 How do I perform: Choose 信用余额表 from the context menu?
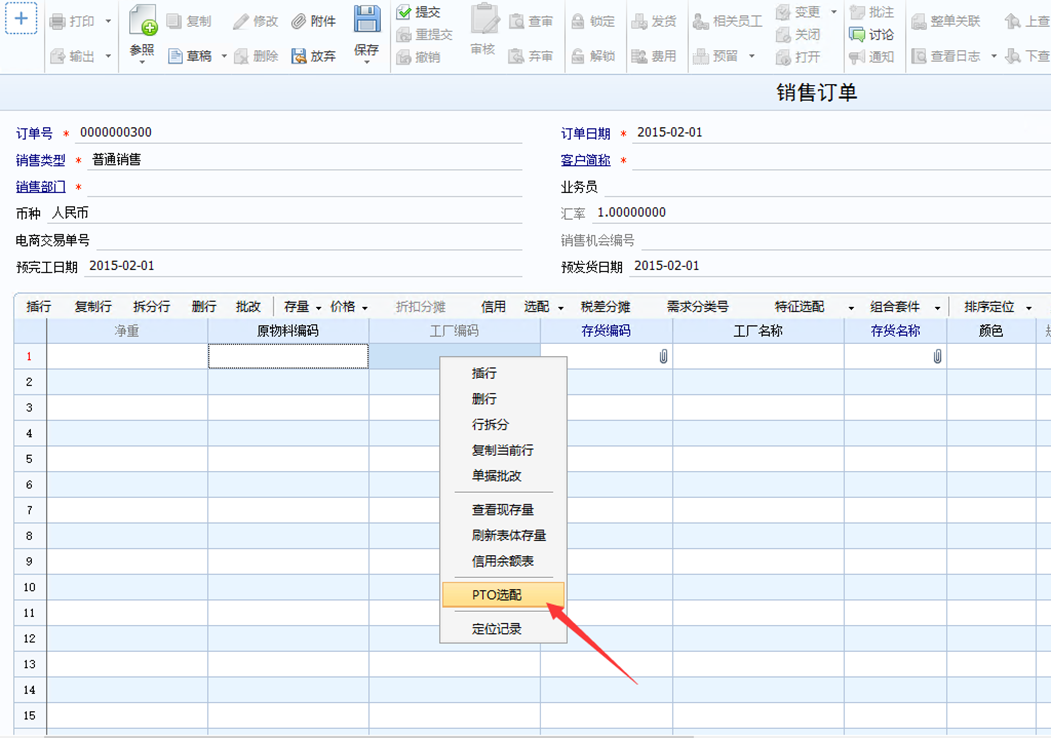click(x=503, y=560)
